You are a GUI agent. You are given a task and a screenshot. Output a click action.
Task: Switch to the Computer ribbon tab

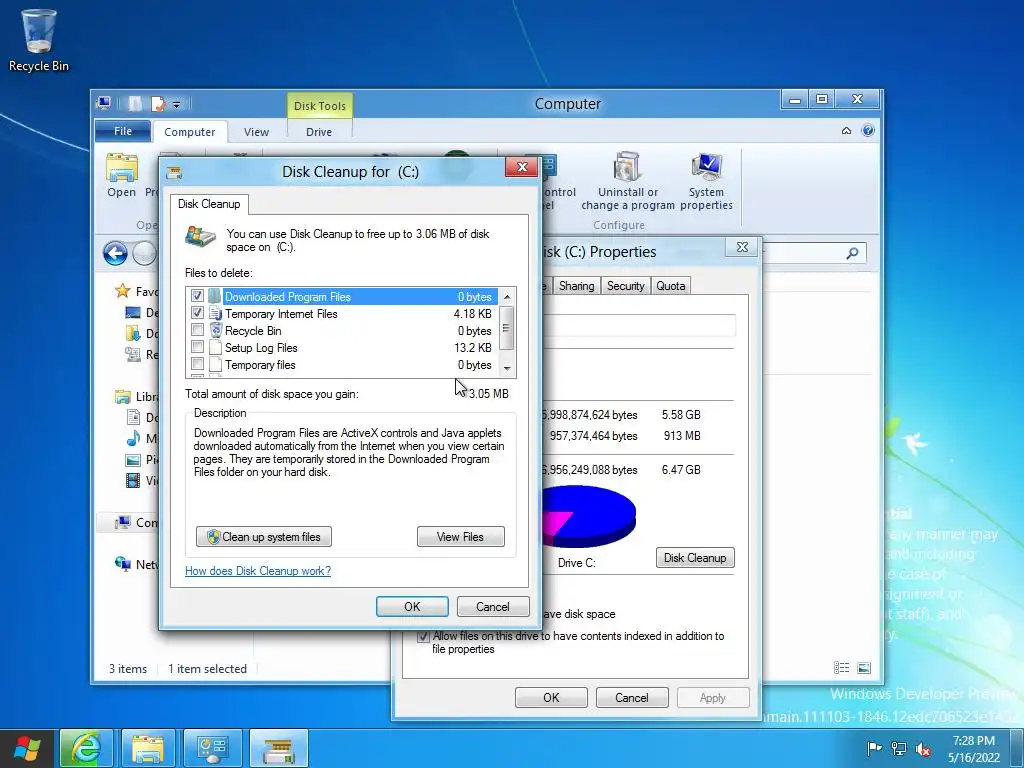click(x=189, y=132)
